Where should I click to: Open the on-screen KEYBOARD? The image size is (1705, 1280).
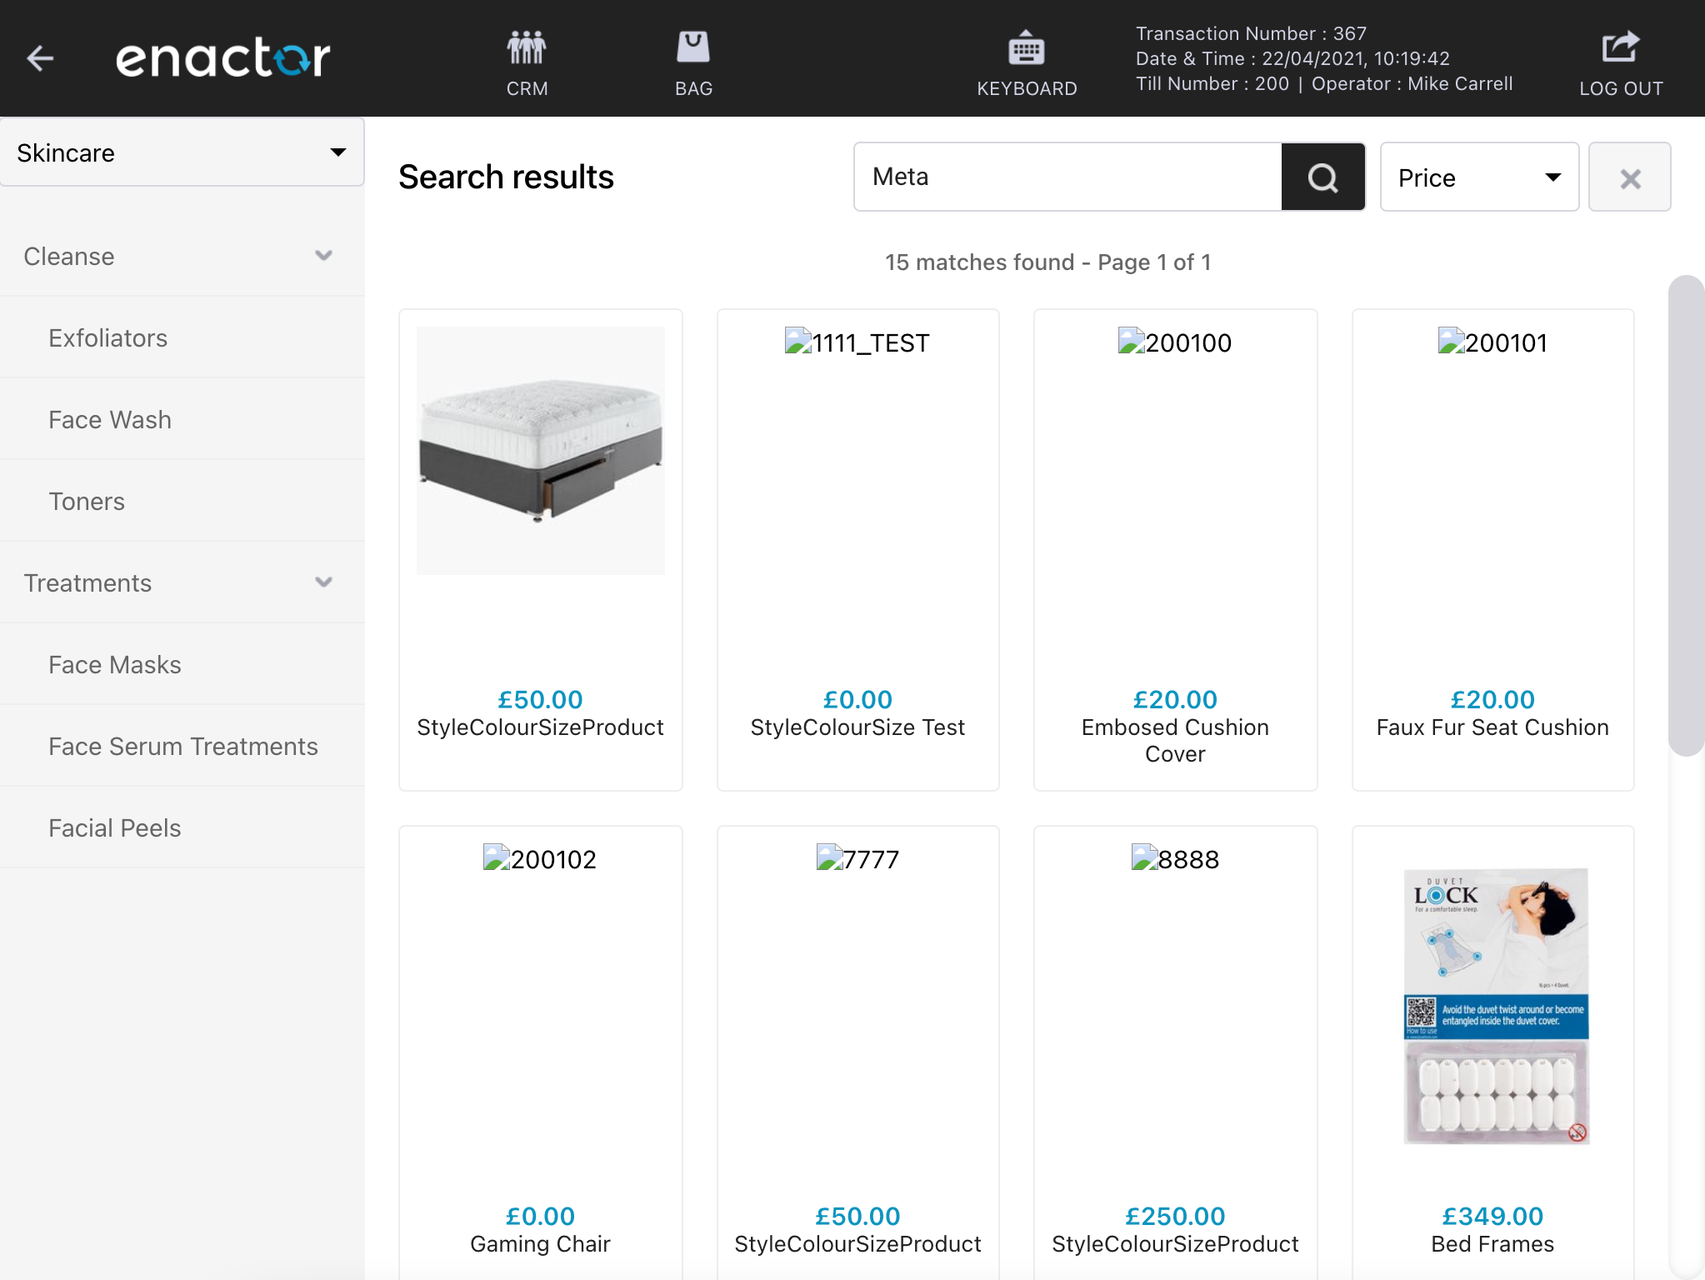pyautogui.click(x=1027, y=60)
